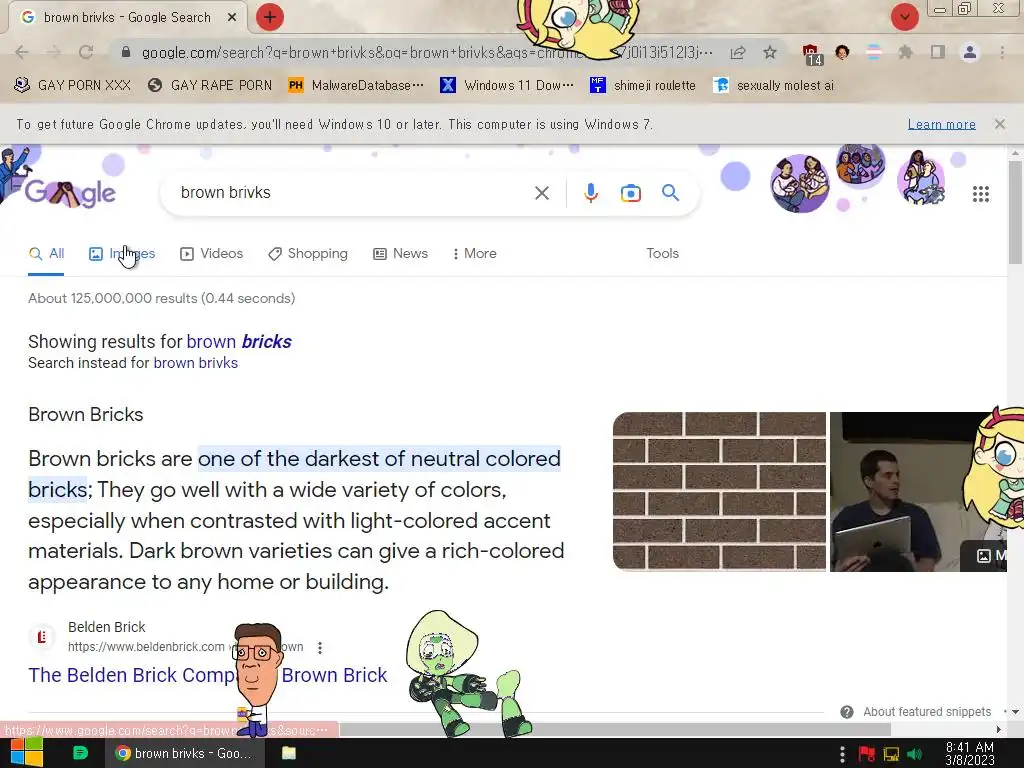Open the shimeji roulette bookmark
Viewport: 1024px width, 768px height.
tap(643, 86)
